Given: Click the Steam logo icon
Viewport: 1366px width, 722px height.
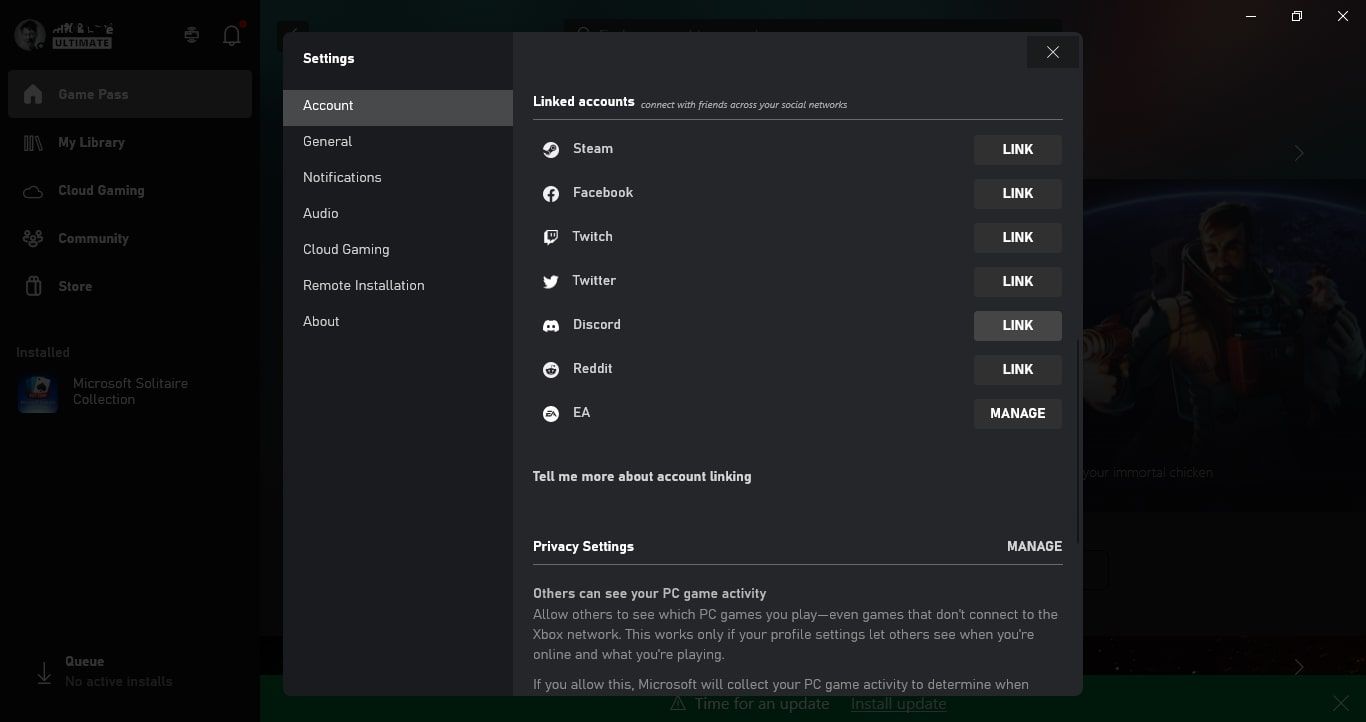Looking at the screenshot, I should point(551,150).
